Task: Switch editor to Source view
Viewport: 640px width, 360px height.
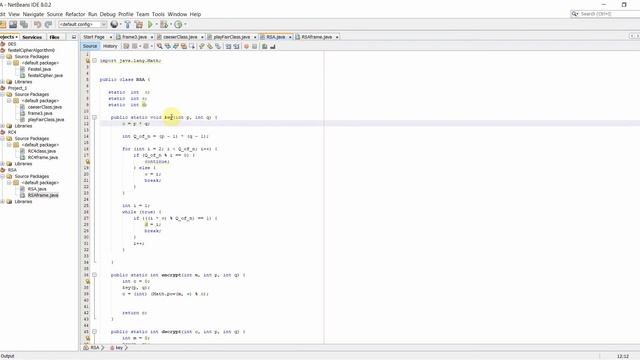Action: [x=90, y=47]
